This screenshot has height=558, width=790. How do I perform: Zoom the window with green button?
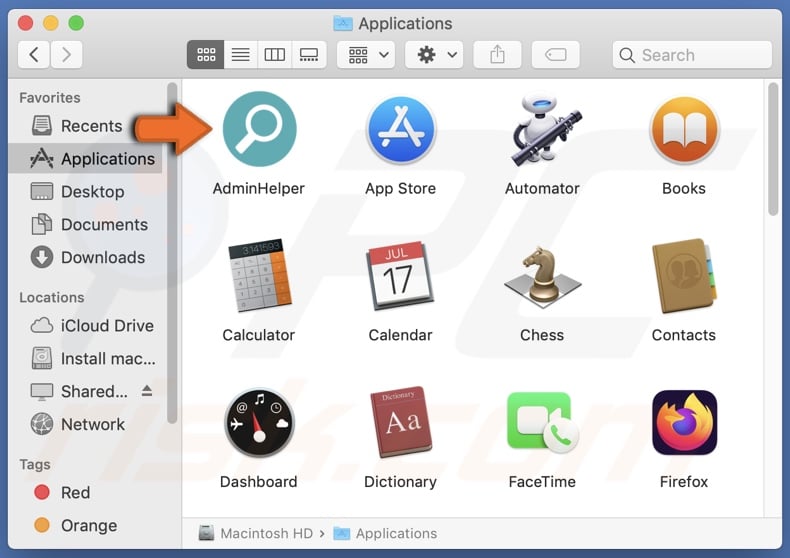(76, 23)
